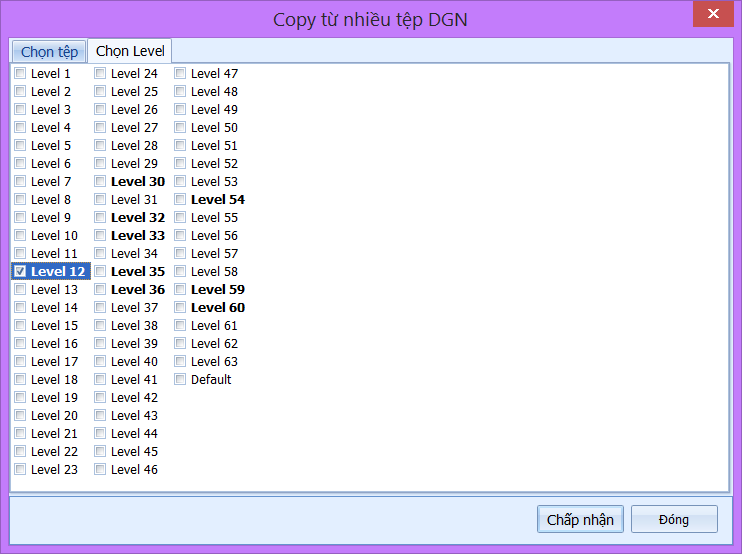This screenshot has height=554, width=742.
Task: Tick the Level 60 checkbox
Action: [x=180, y=307]
